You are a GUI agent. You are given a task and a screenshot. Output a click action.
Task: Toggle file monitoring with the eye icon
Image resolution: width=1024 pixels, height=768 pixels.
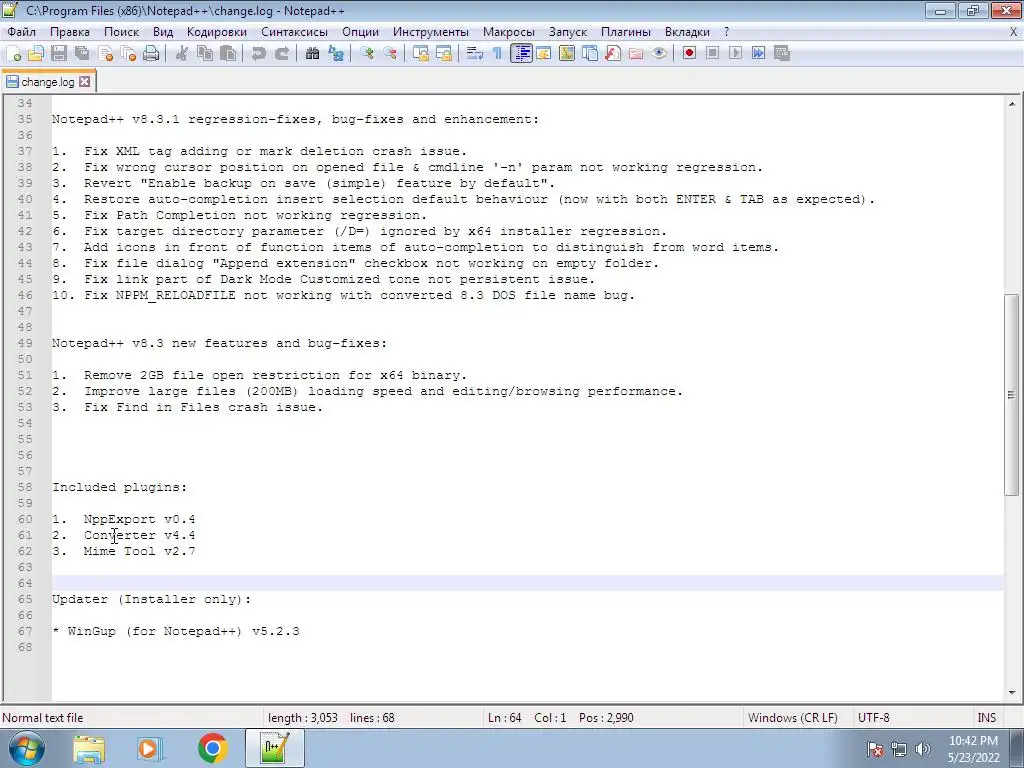tap(659, 54)
